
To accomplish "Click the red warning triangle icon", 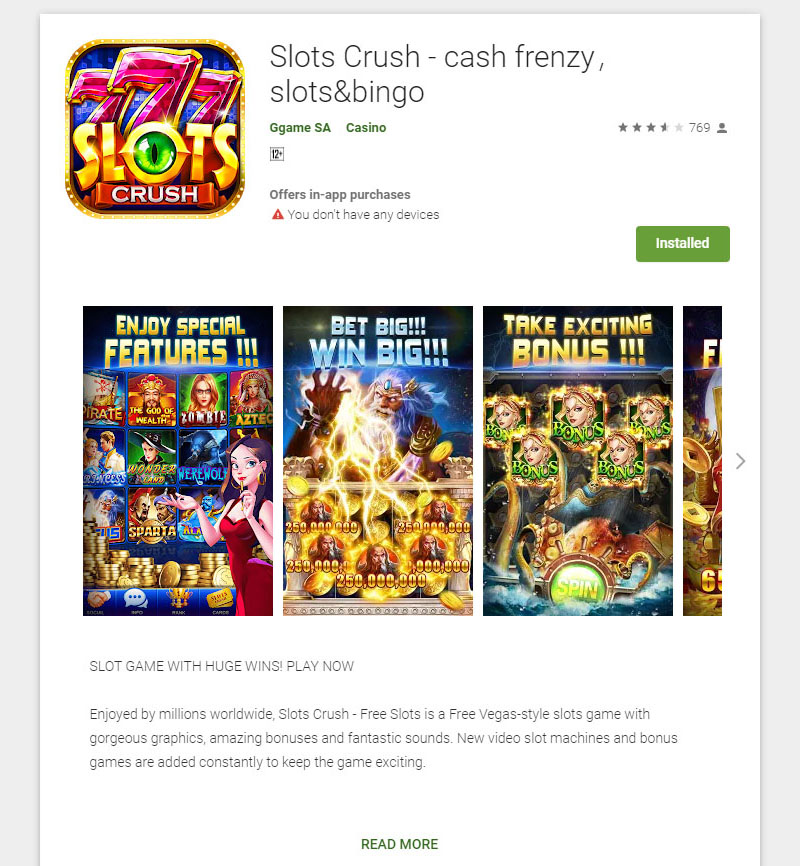I will (277, 214).
